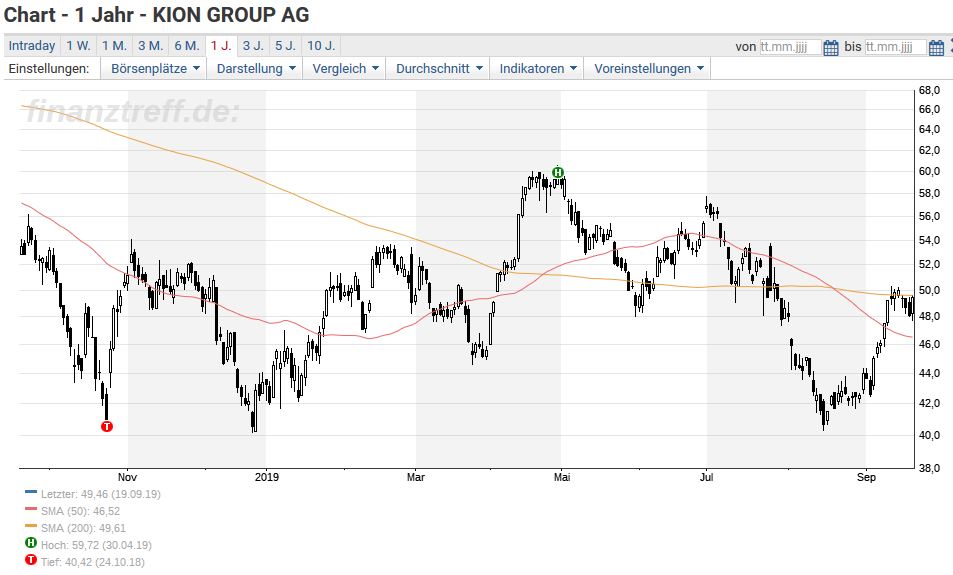Click the 60,0 price axis label
This screenshot has width=953, height=575.
coord(929,171)
